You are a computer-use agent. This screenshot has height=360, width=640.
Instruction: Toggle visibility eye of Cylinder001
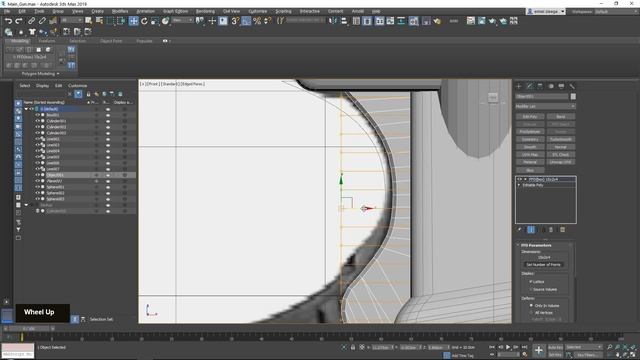tap(38, 121)
